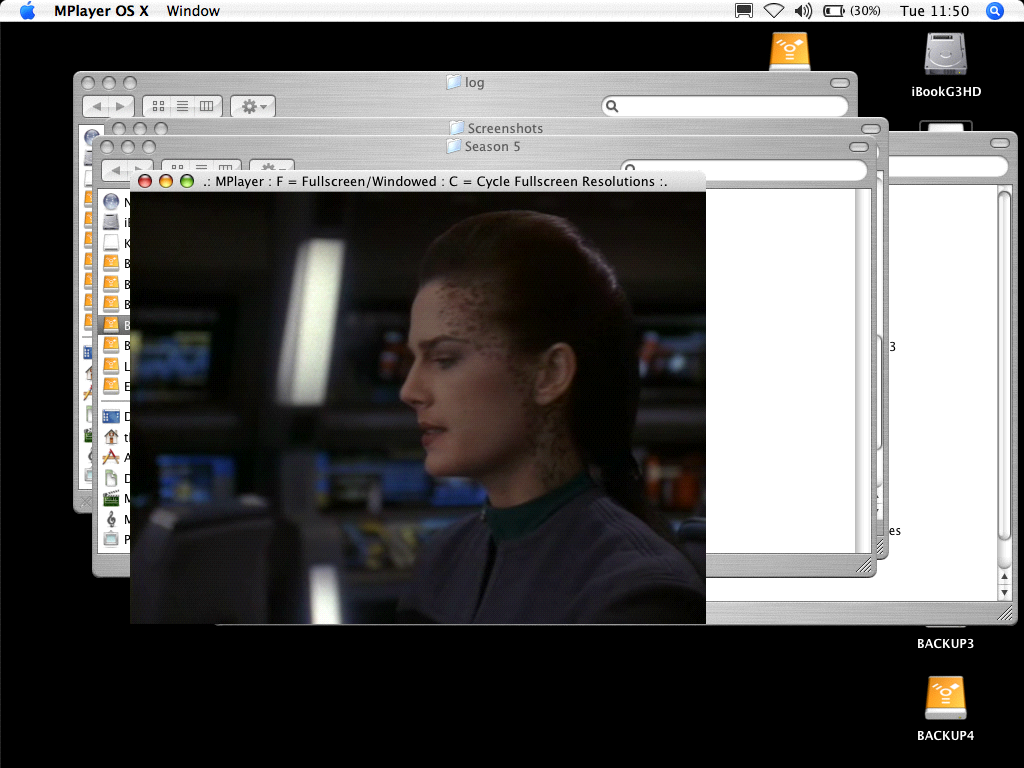The width and height of the screenshot is (1024, 768).
Task: Click the MPlayer video picture
Action: tap(418, 408)
